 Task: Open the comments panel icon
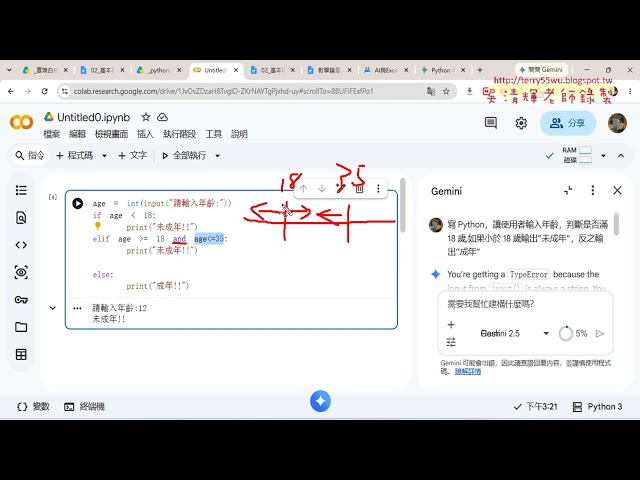pos(491,123)
